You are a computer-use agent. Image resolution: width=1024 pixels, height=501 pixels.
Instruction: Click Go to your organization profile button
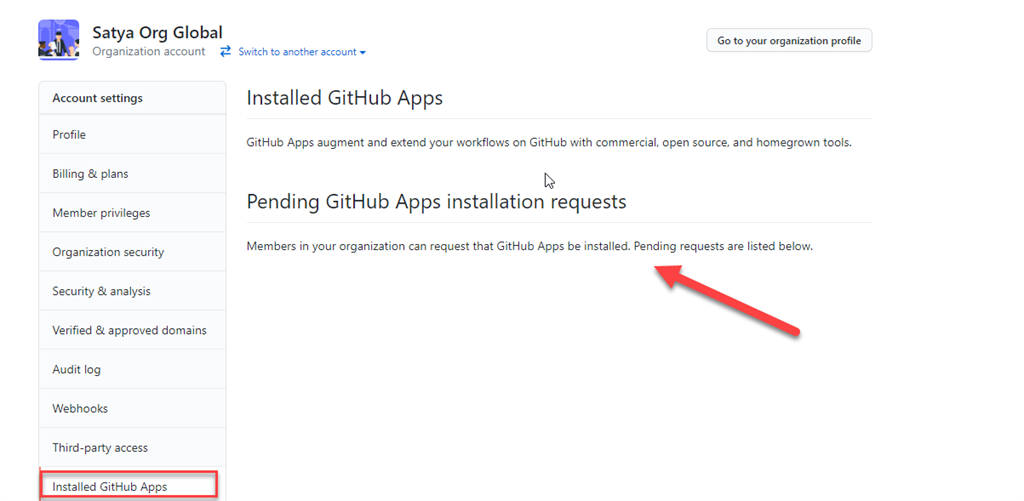click(x=789, y=41)
